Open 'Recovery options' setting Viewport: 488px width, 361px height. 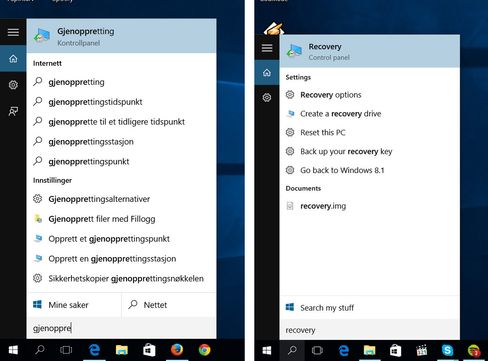370,95
